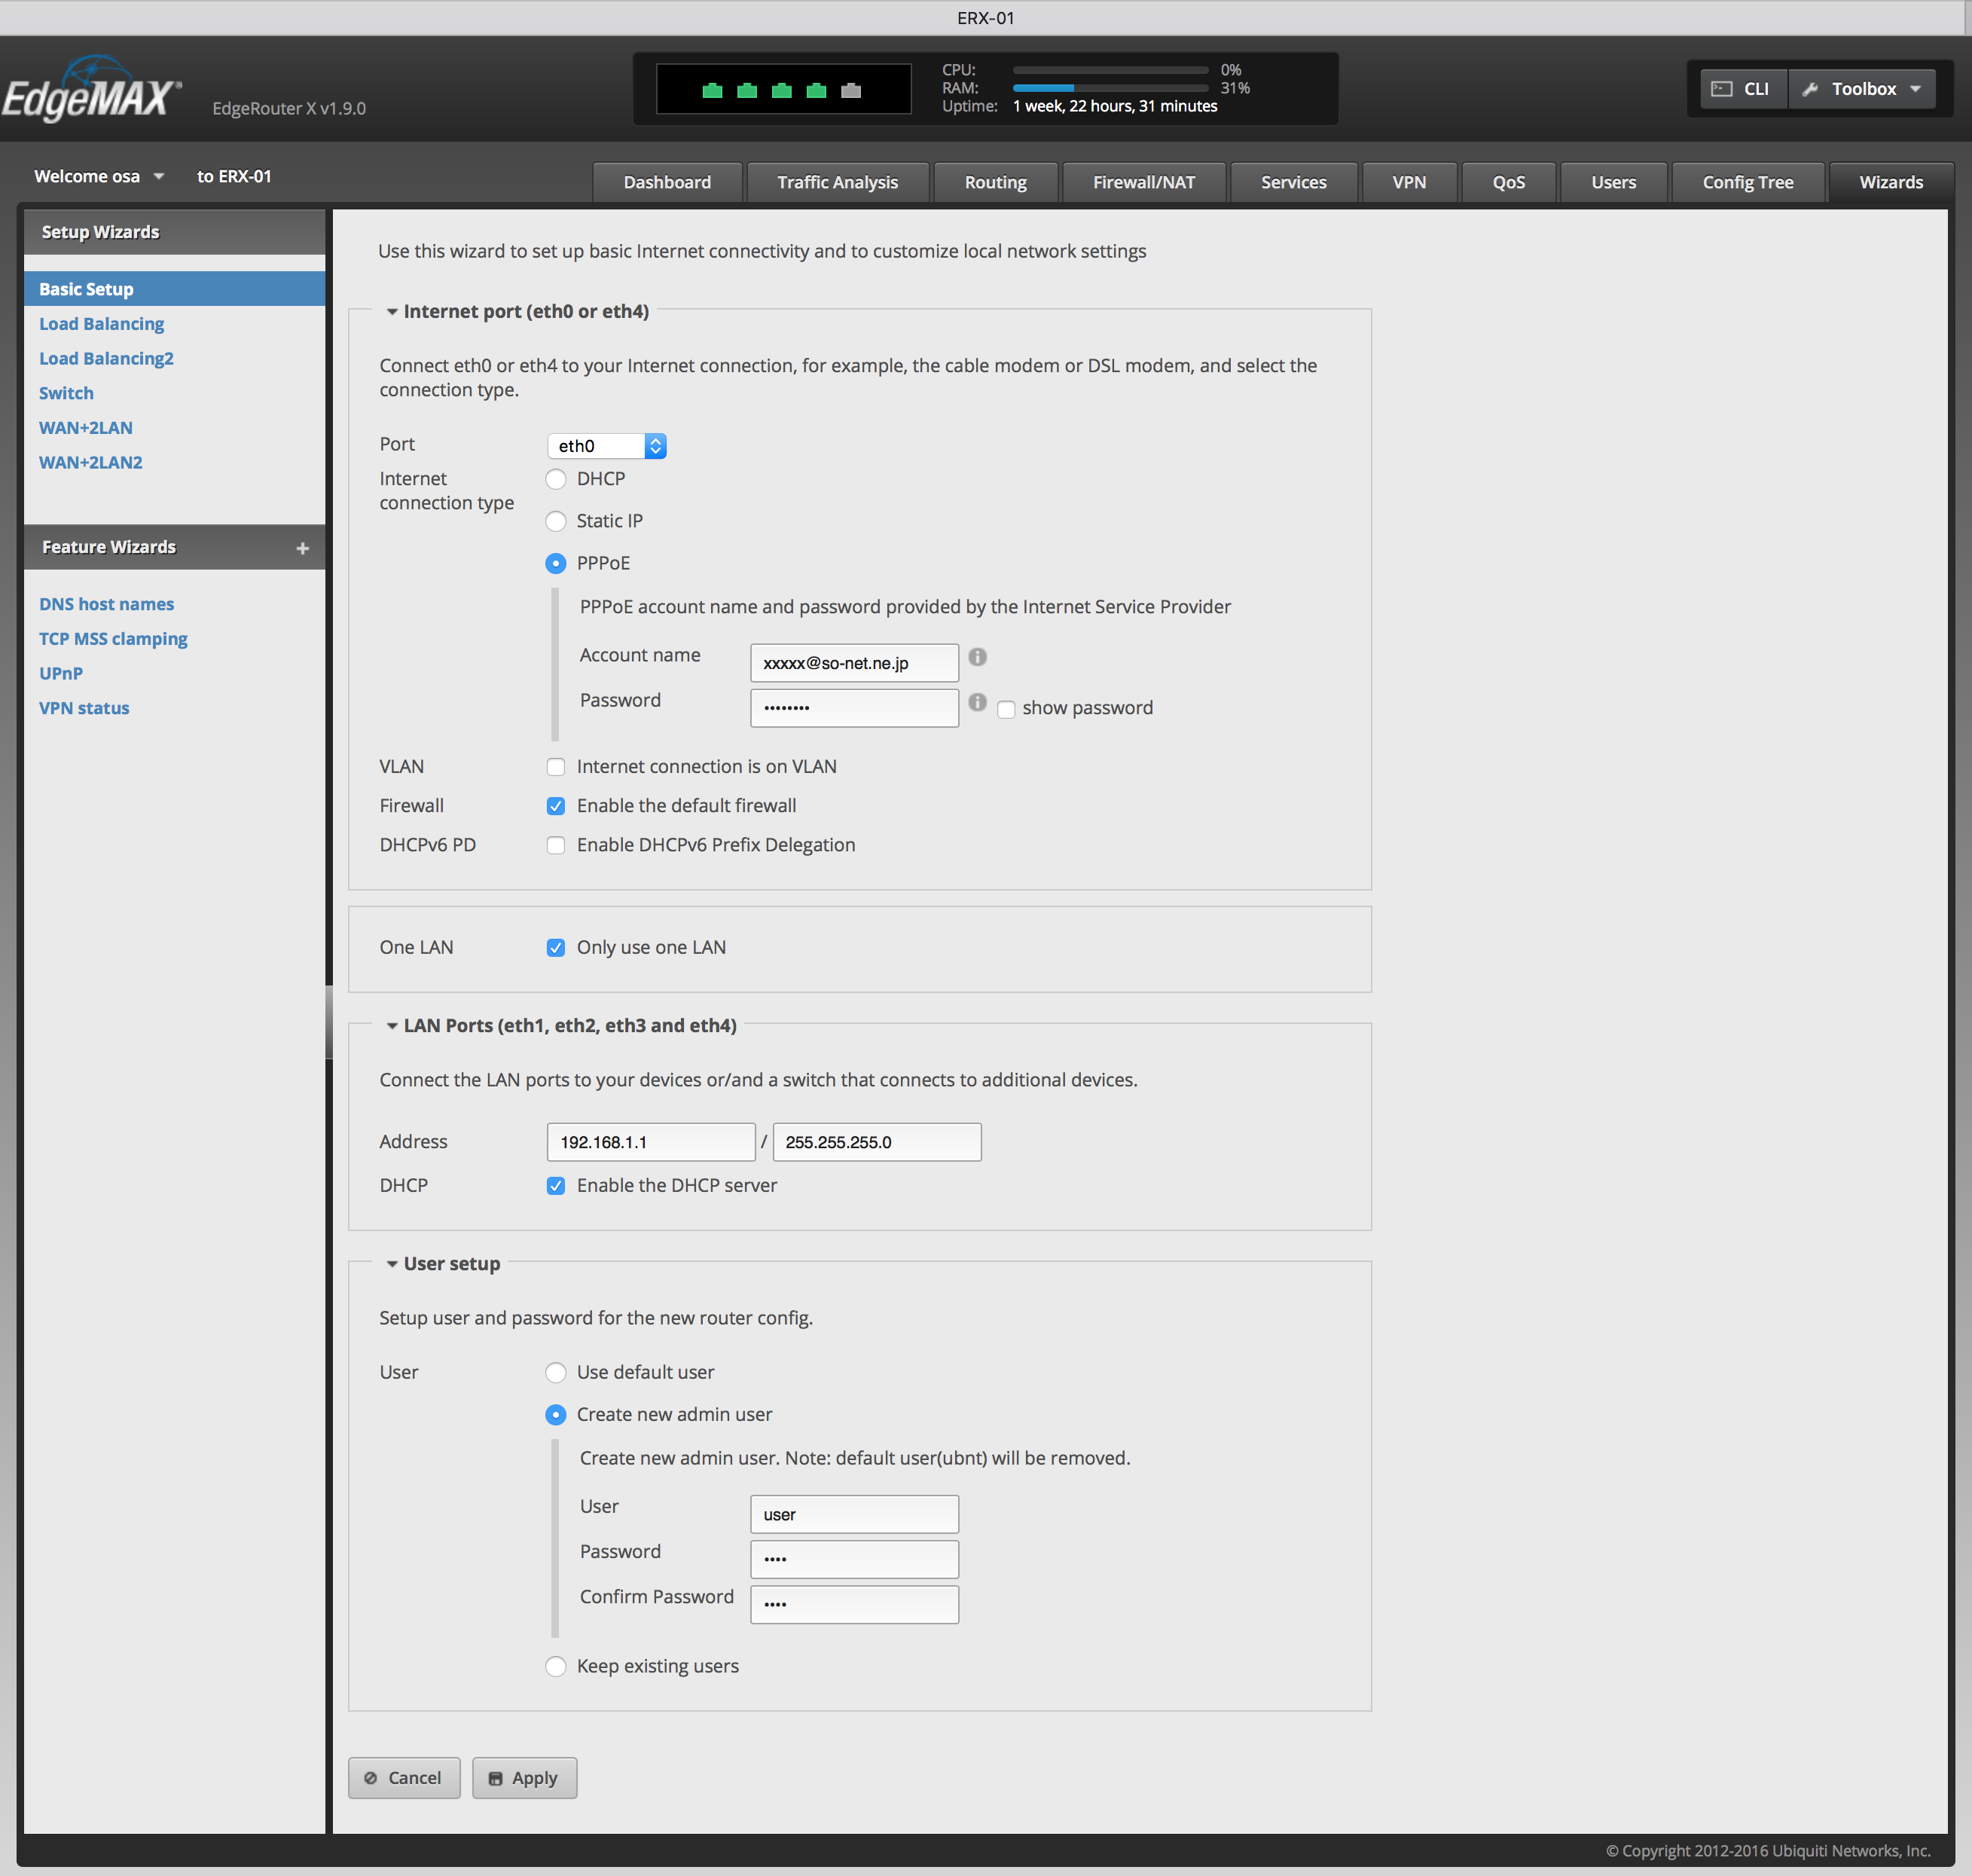1972x1876 pixels.
Task: Open the CLI terminal button
Action: tap(1743, 89)
